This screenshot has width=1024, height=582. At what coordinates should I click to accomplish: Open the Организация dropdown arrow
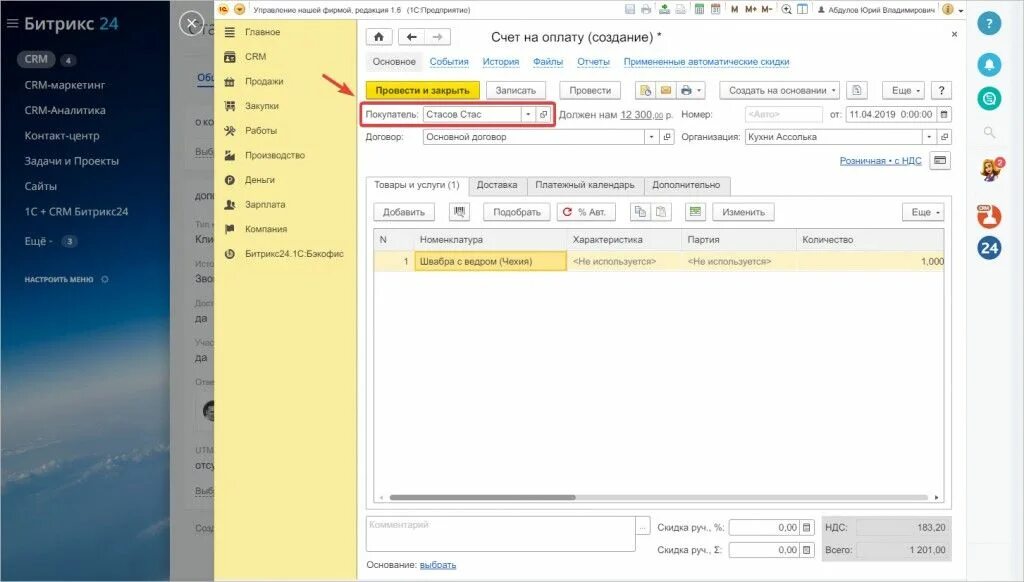(929, 137)
